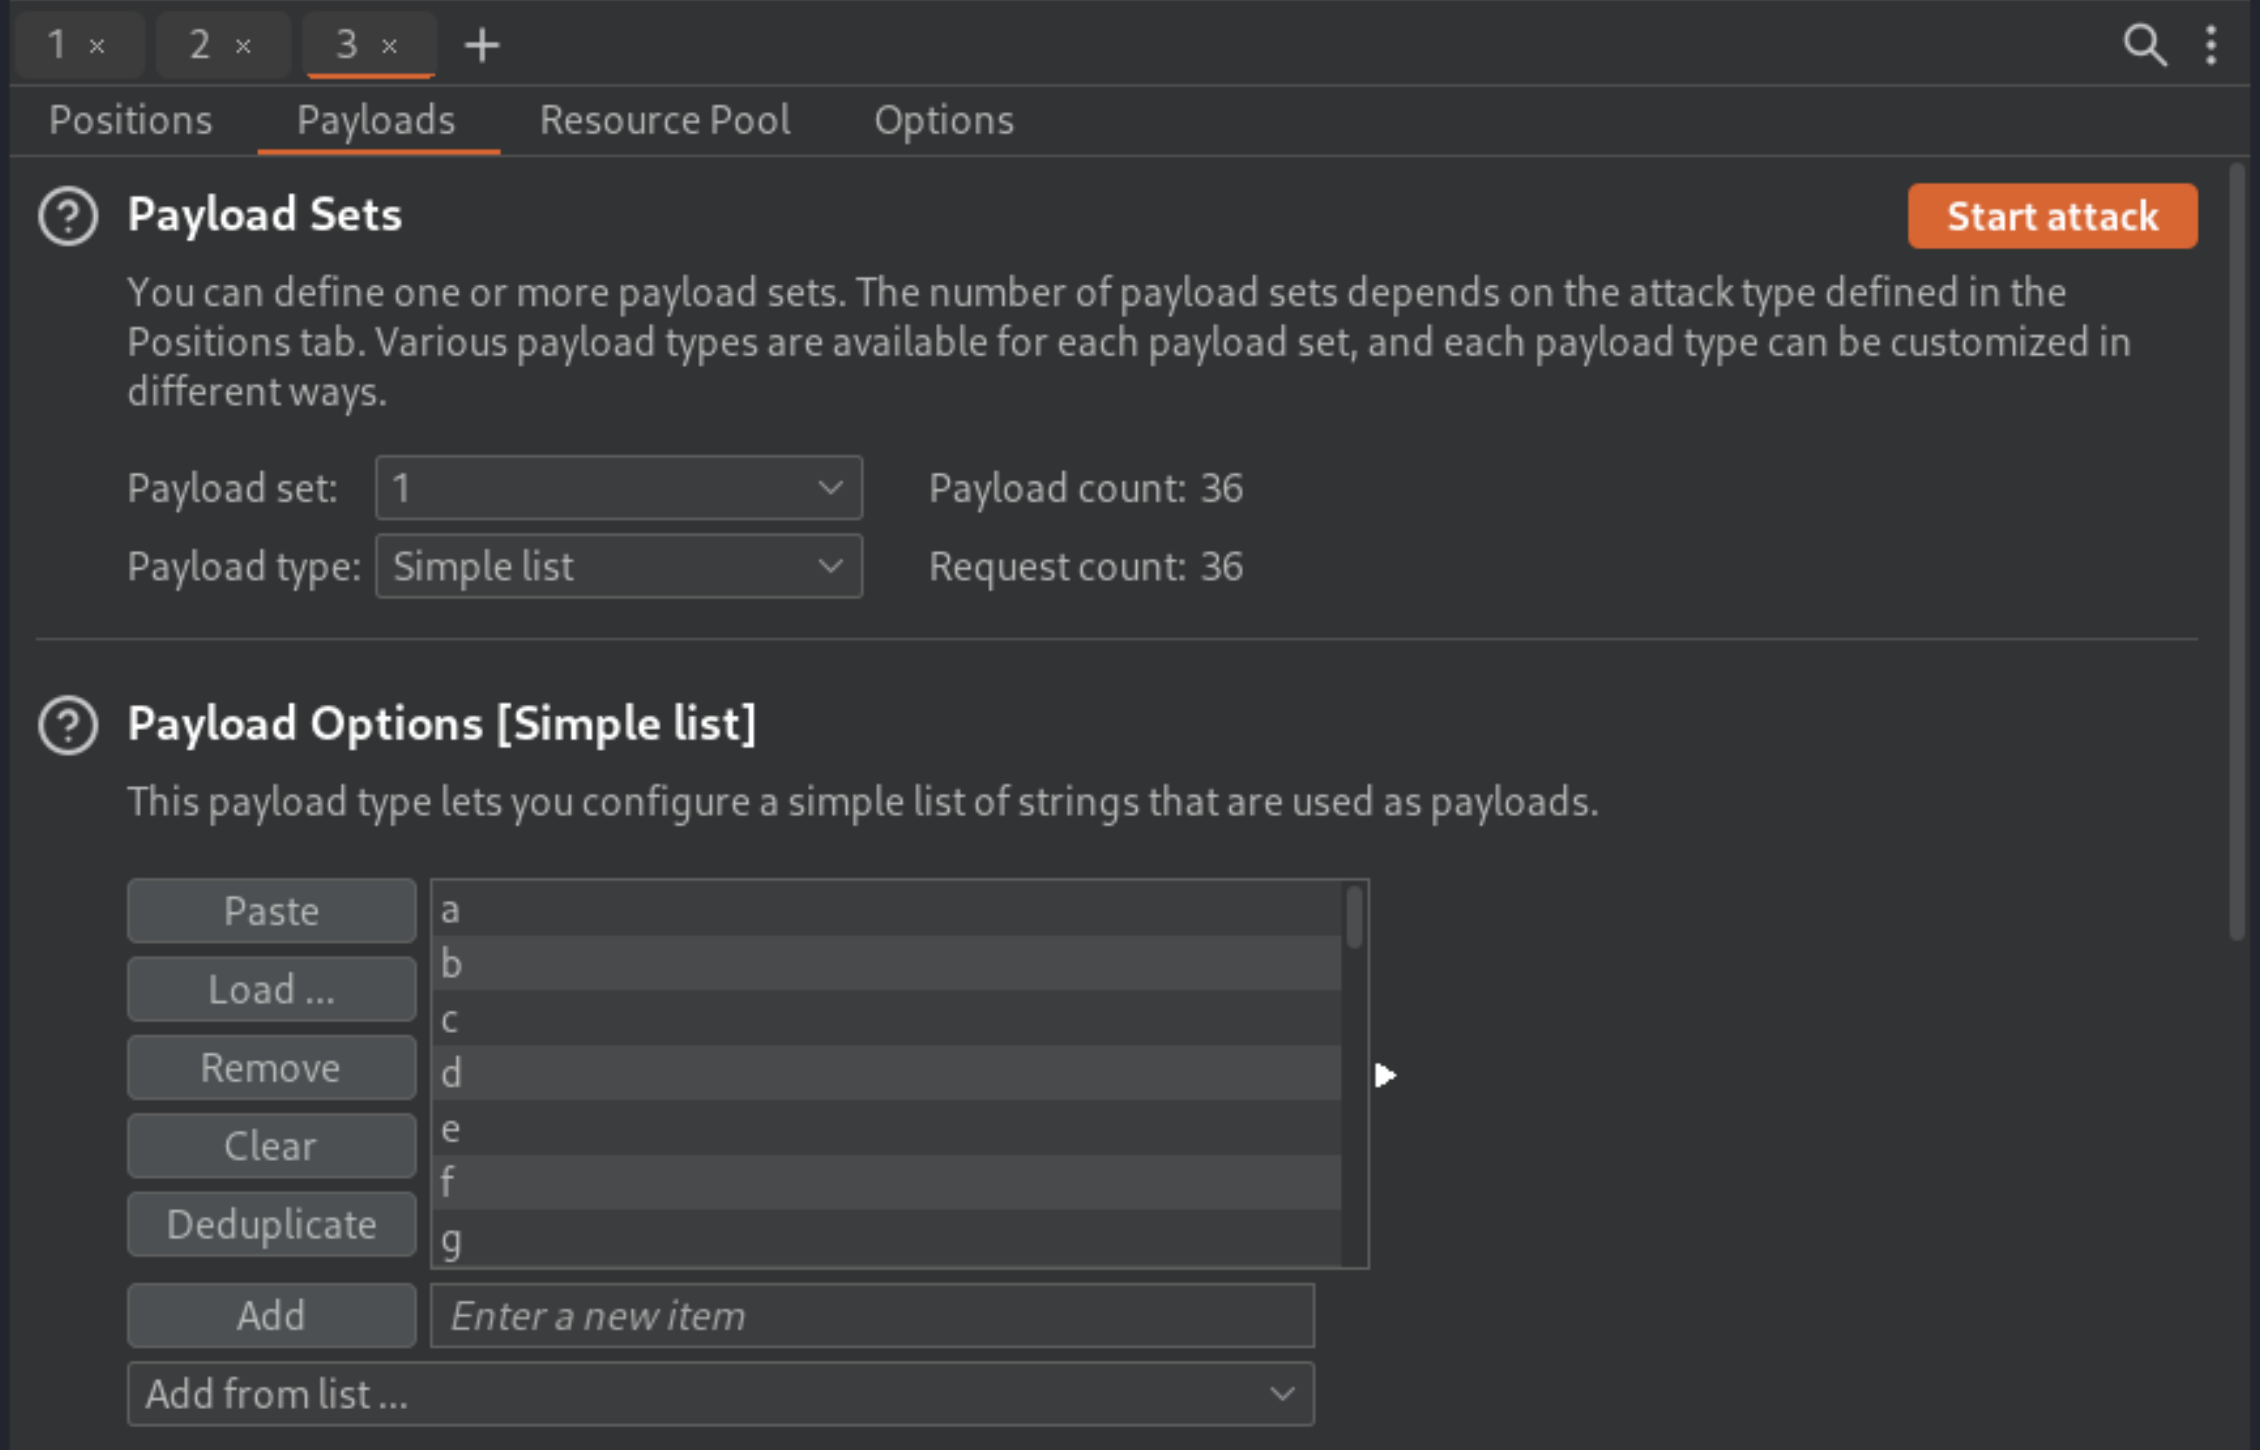Click the Paste icon button

(272, 910)
